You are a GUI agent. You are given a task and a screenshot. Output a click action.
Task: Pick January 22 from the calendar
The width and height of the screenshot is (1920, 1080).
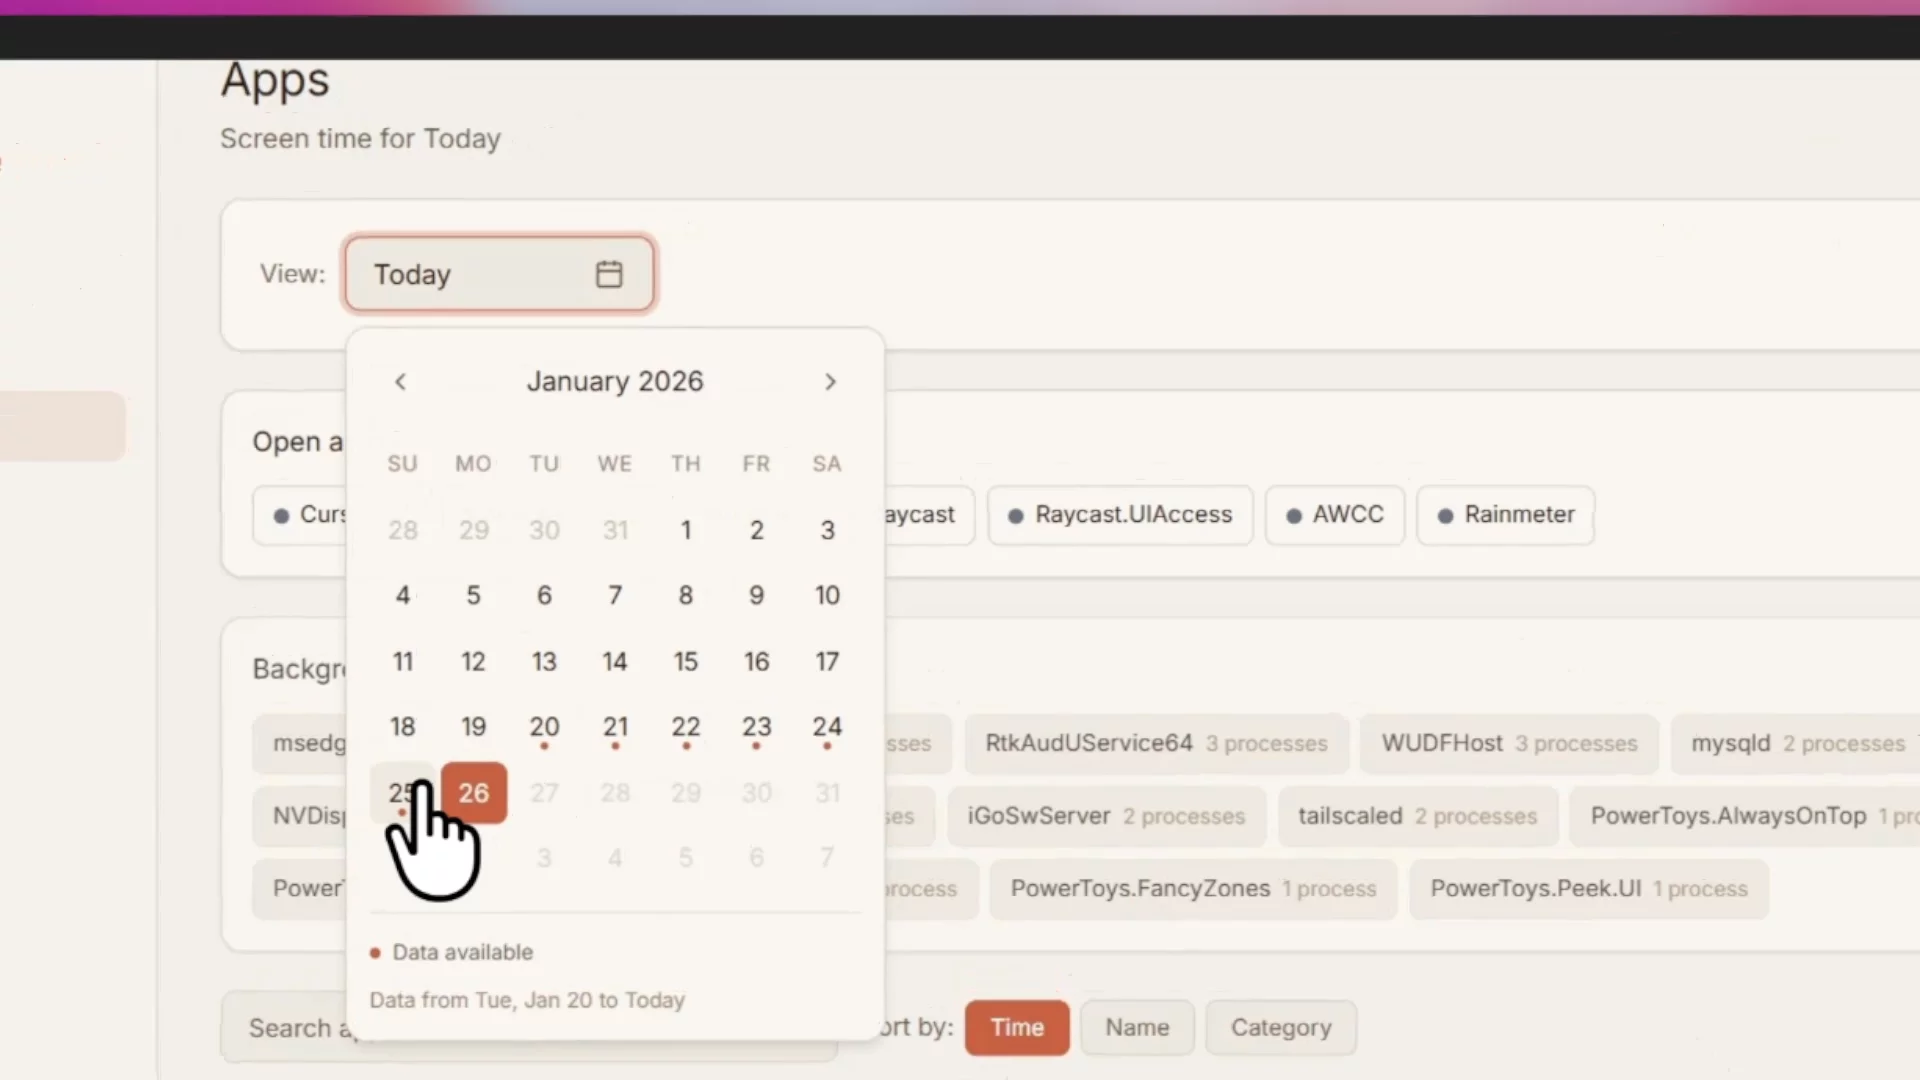[x=685, y=727]
